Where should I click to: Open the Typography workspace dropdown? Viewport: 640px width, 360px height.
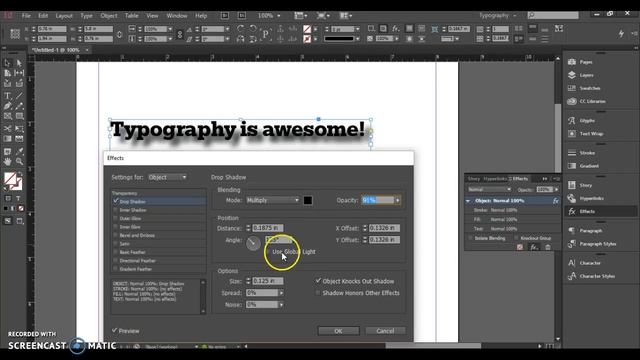click(x=498, y=16)
